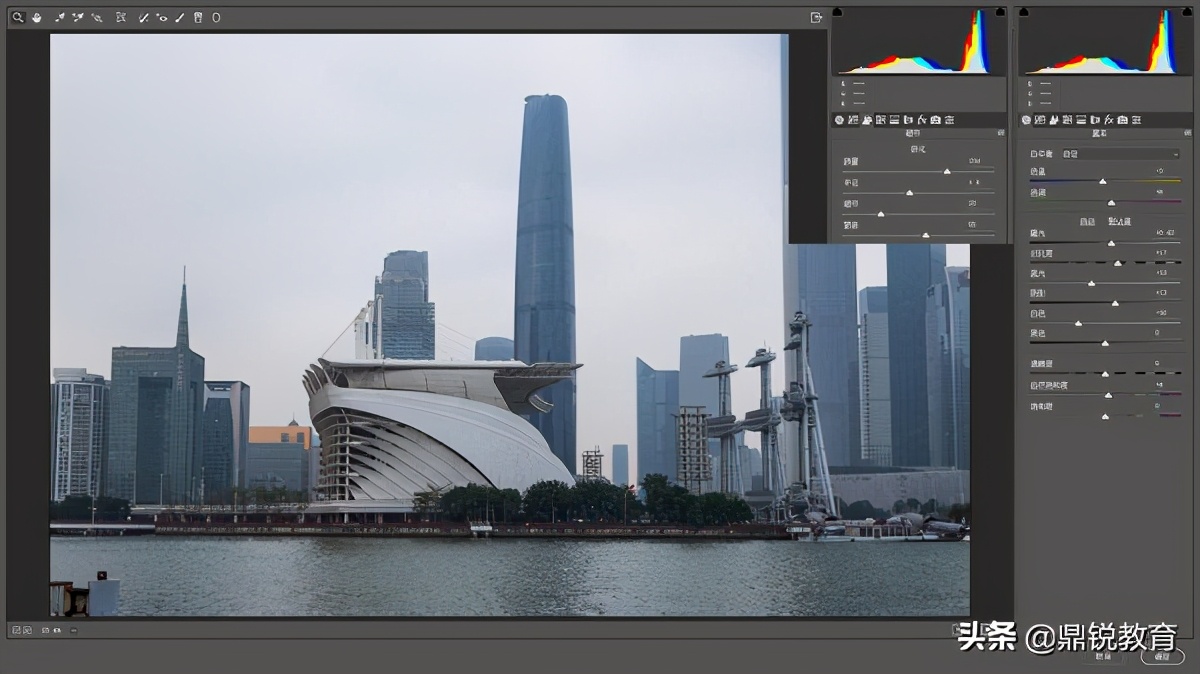This screenshot has width=1200, height=674.
Task: Click the Blacks slider handle
Action: 1105,343
